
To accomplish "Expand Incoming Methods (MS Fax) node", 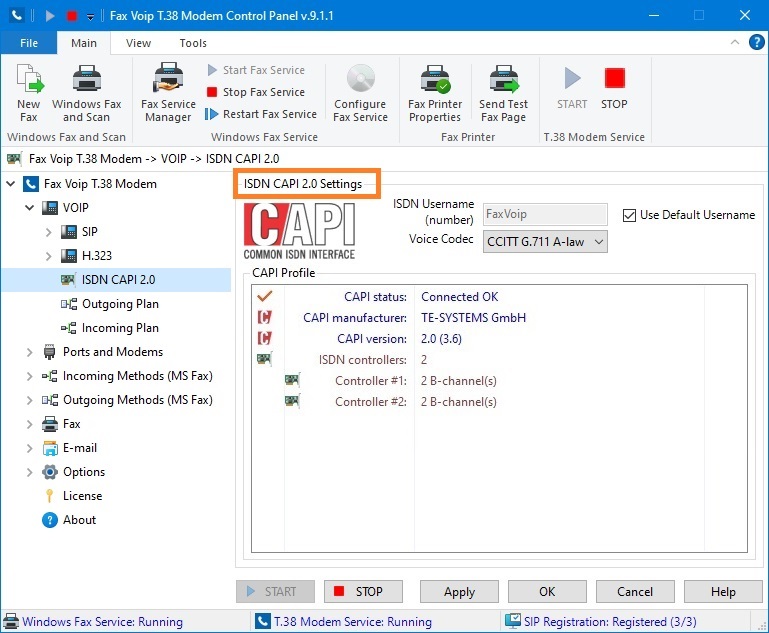I will [x=29, y=376].
